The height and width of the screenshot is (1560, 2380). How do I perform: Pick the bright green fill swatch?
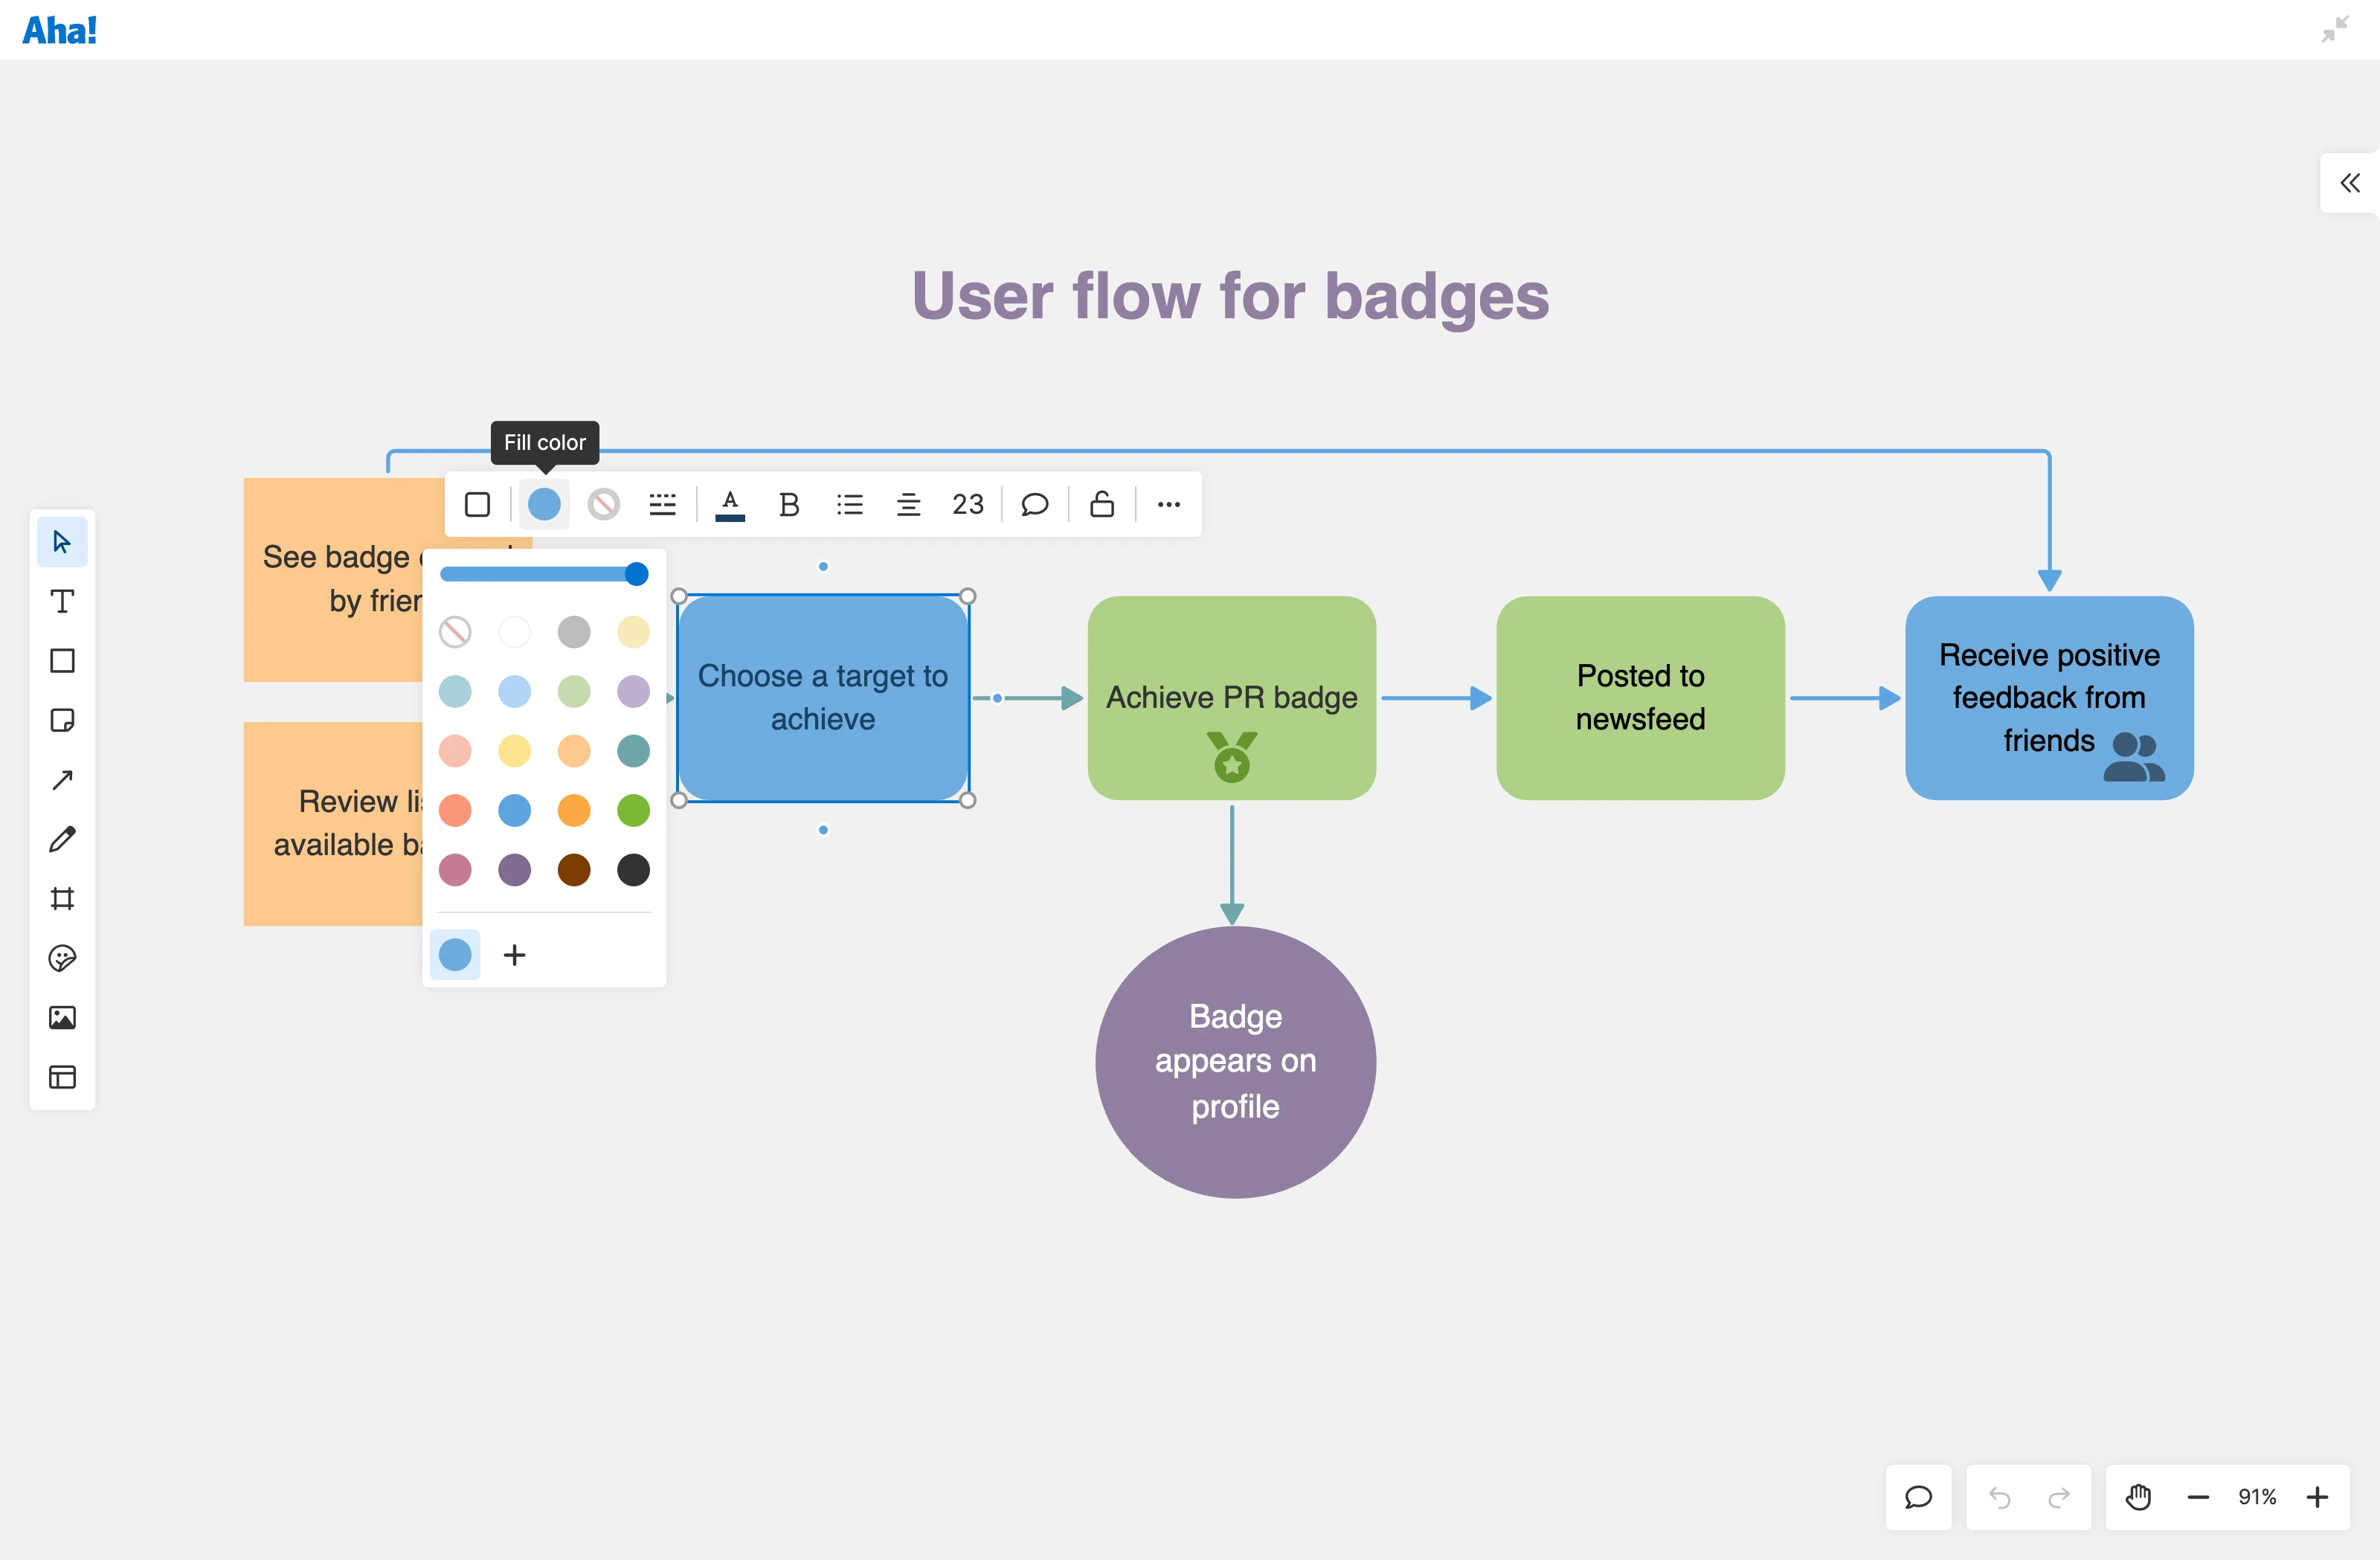(633, 810)
